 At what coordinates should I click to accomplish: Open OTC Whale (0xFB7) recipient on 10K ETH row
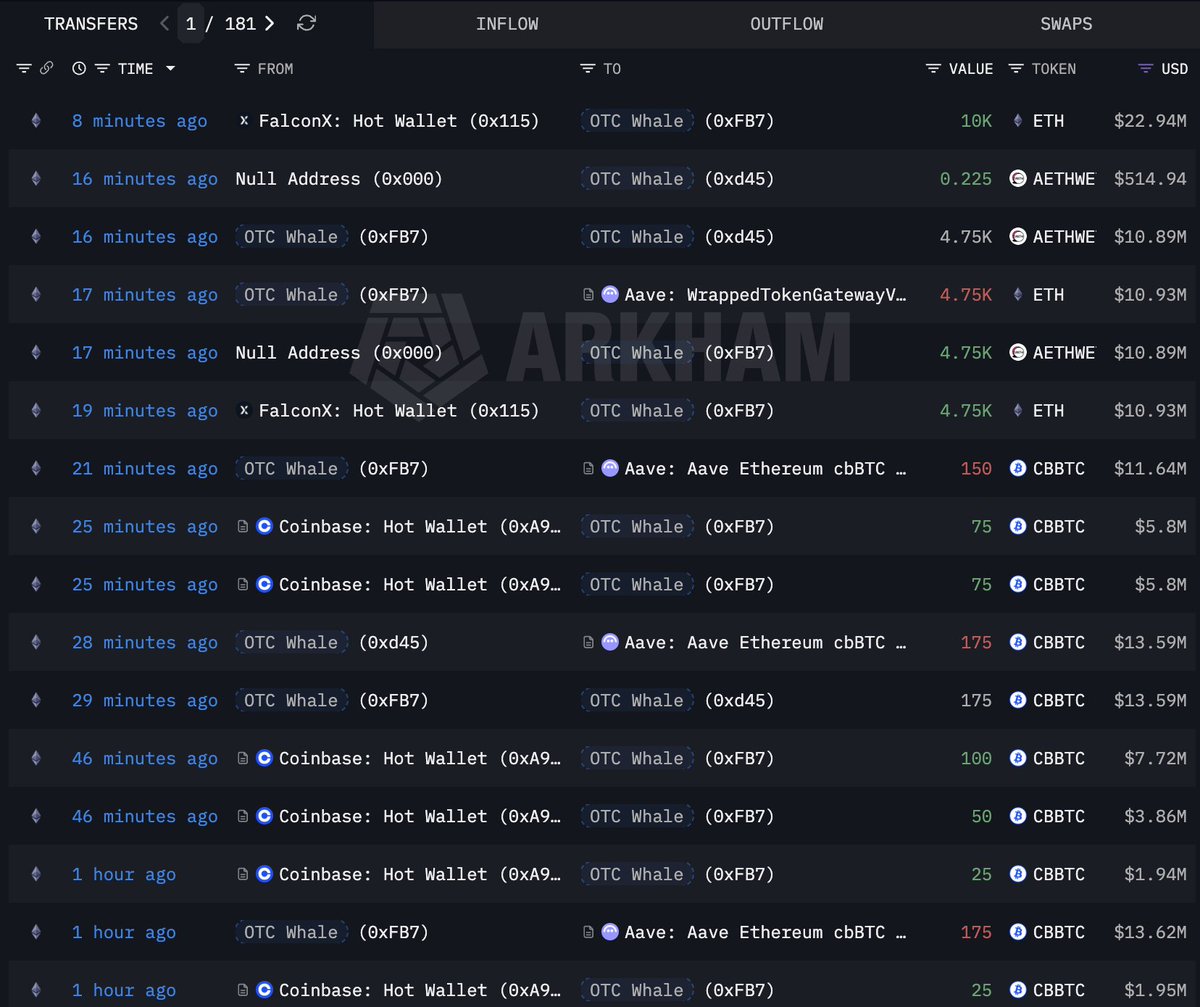677,121
